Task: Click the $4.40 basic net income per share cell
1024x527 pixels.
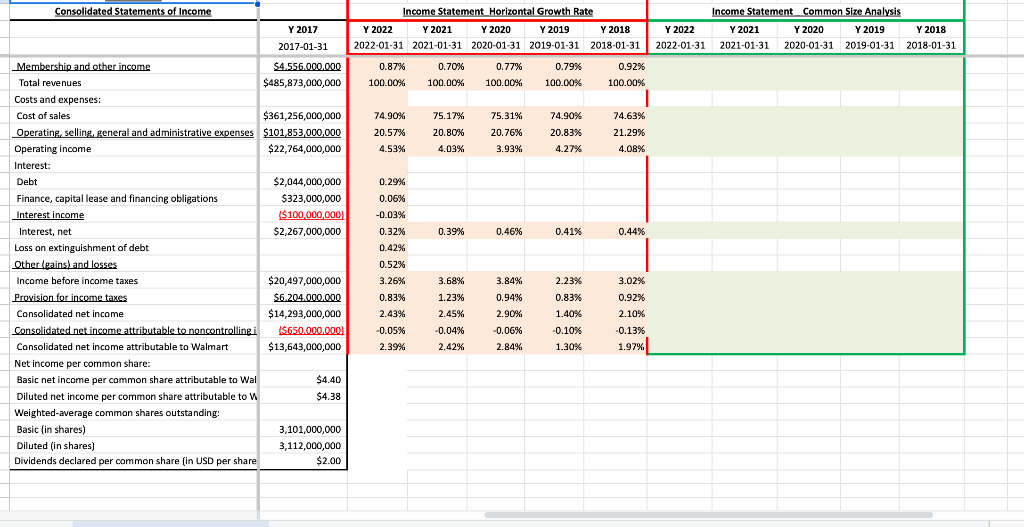Action: [x=304, y=379]
